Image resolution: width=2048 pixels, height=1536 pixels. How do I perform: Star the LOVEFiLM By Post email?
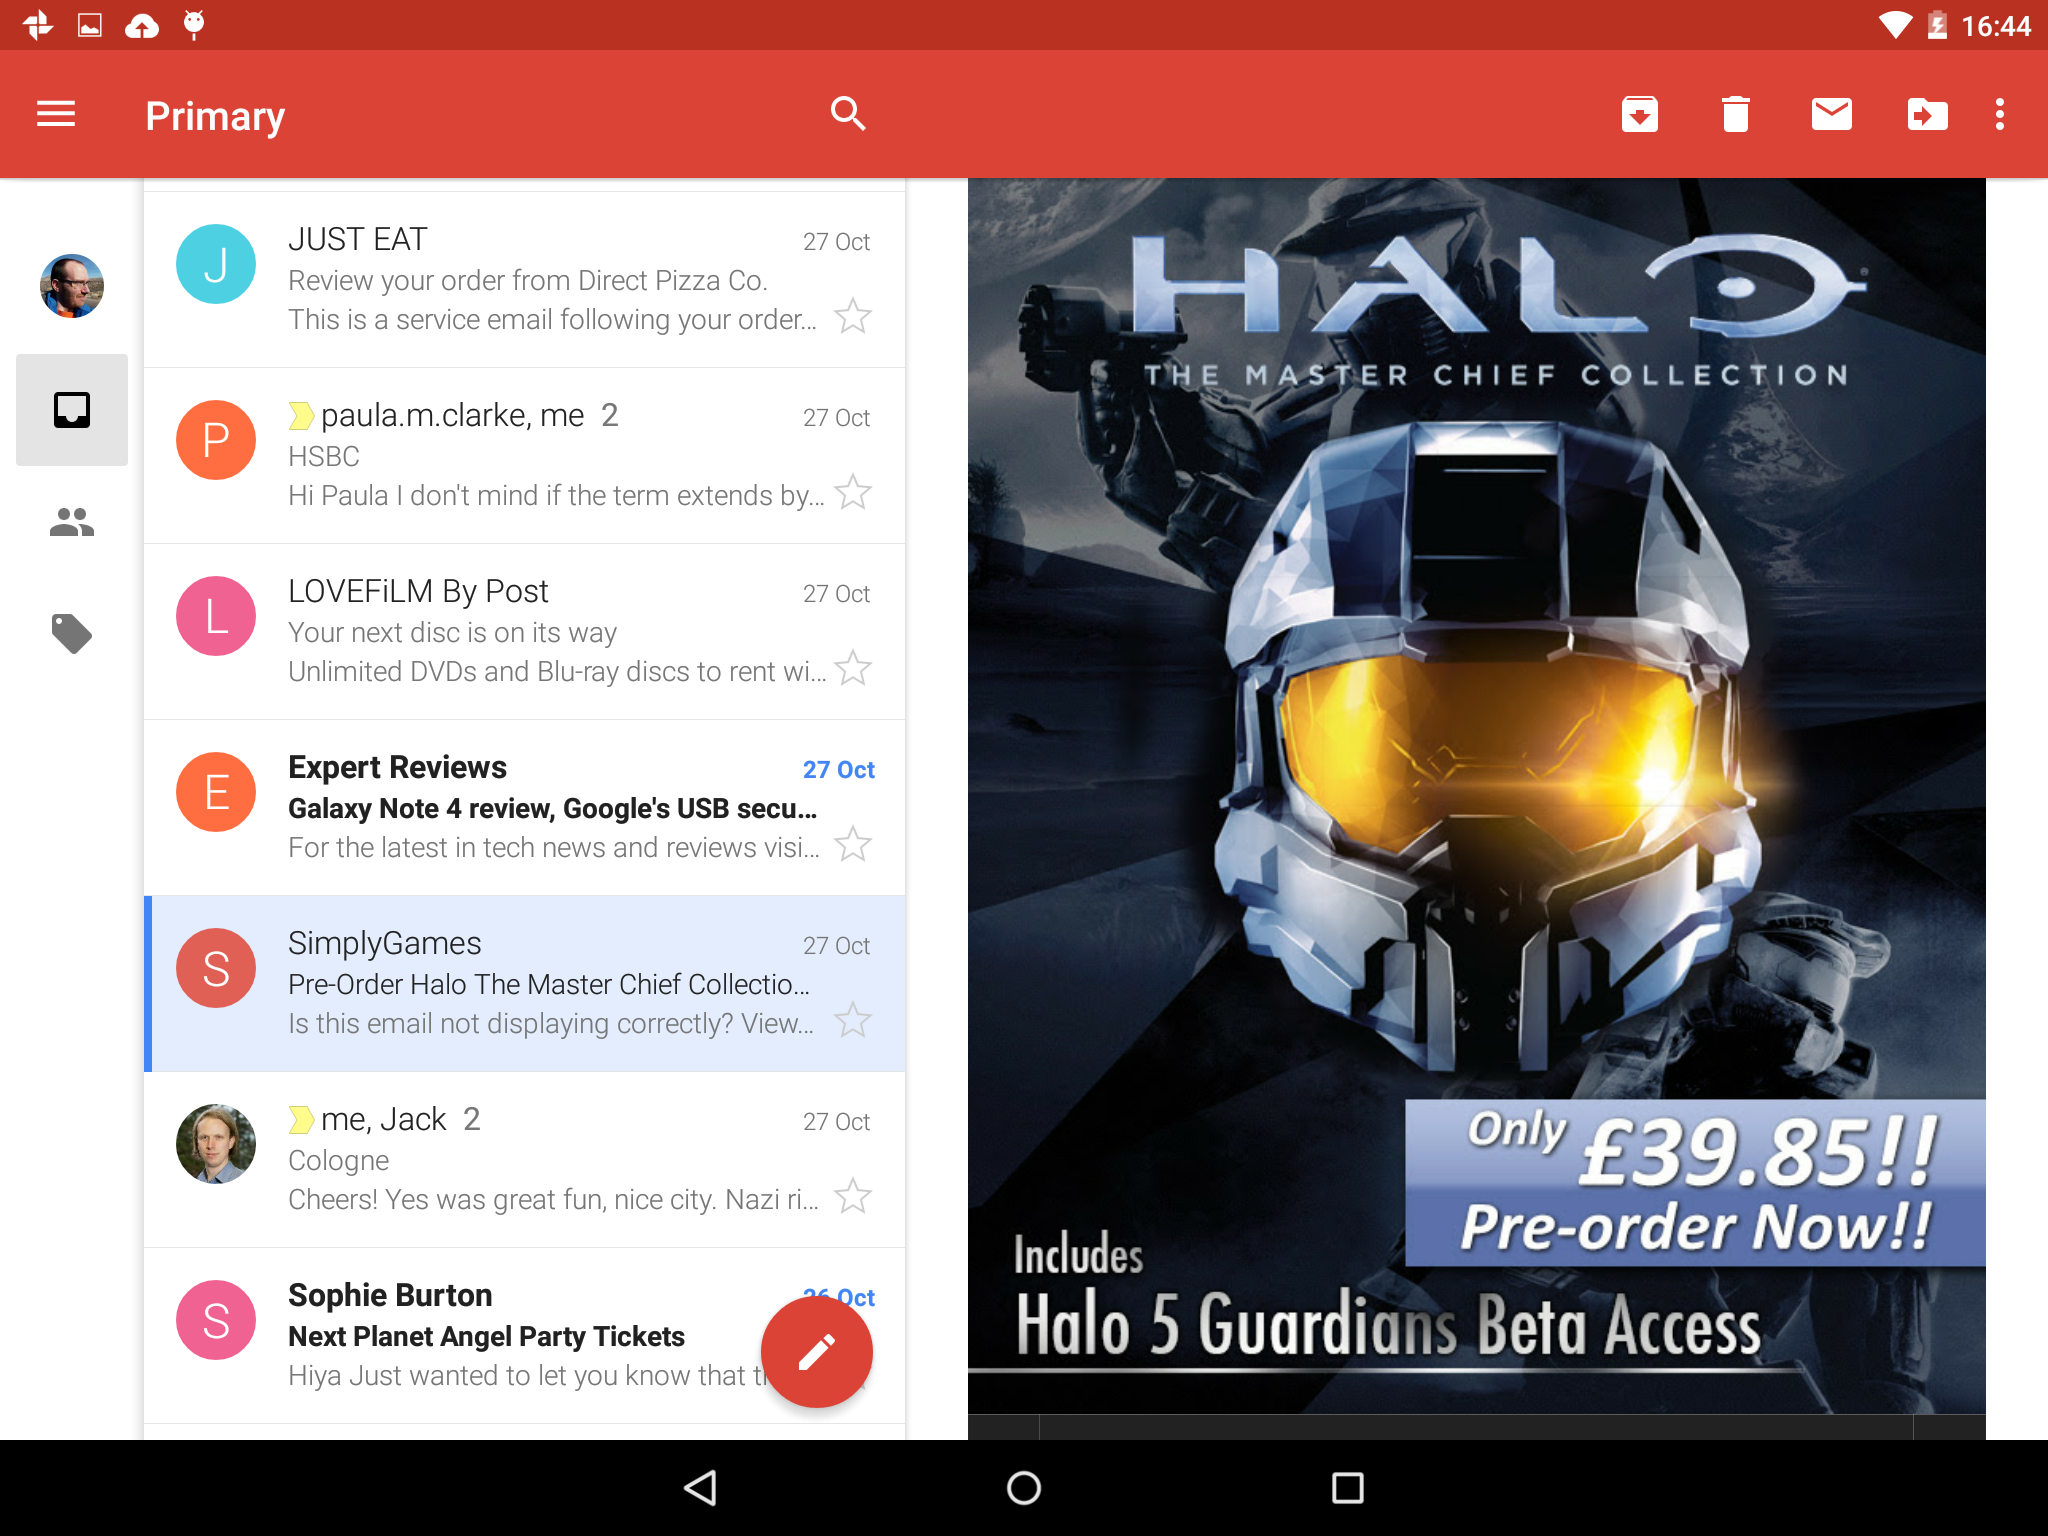pos(853,668)
